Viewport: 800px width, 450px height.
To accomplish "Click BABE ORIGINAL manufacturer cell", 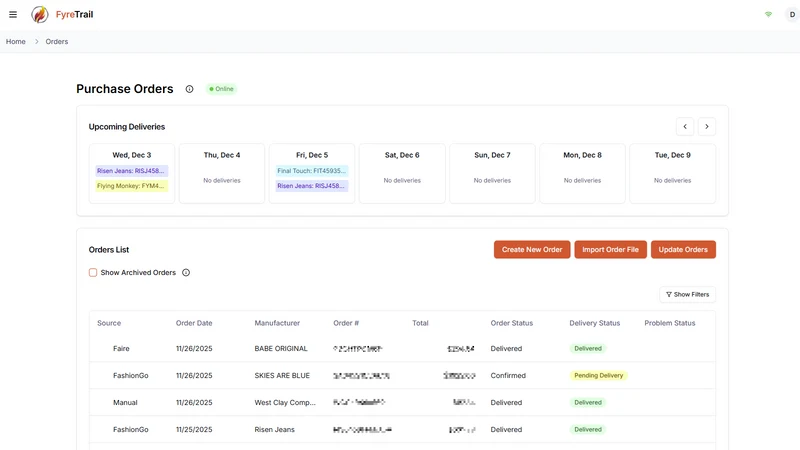I will pos(281,348).
